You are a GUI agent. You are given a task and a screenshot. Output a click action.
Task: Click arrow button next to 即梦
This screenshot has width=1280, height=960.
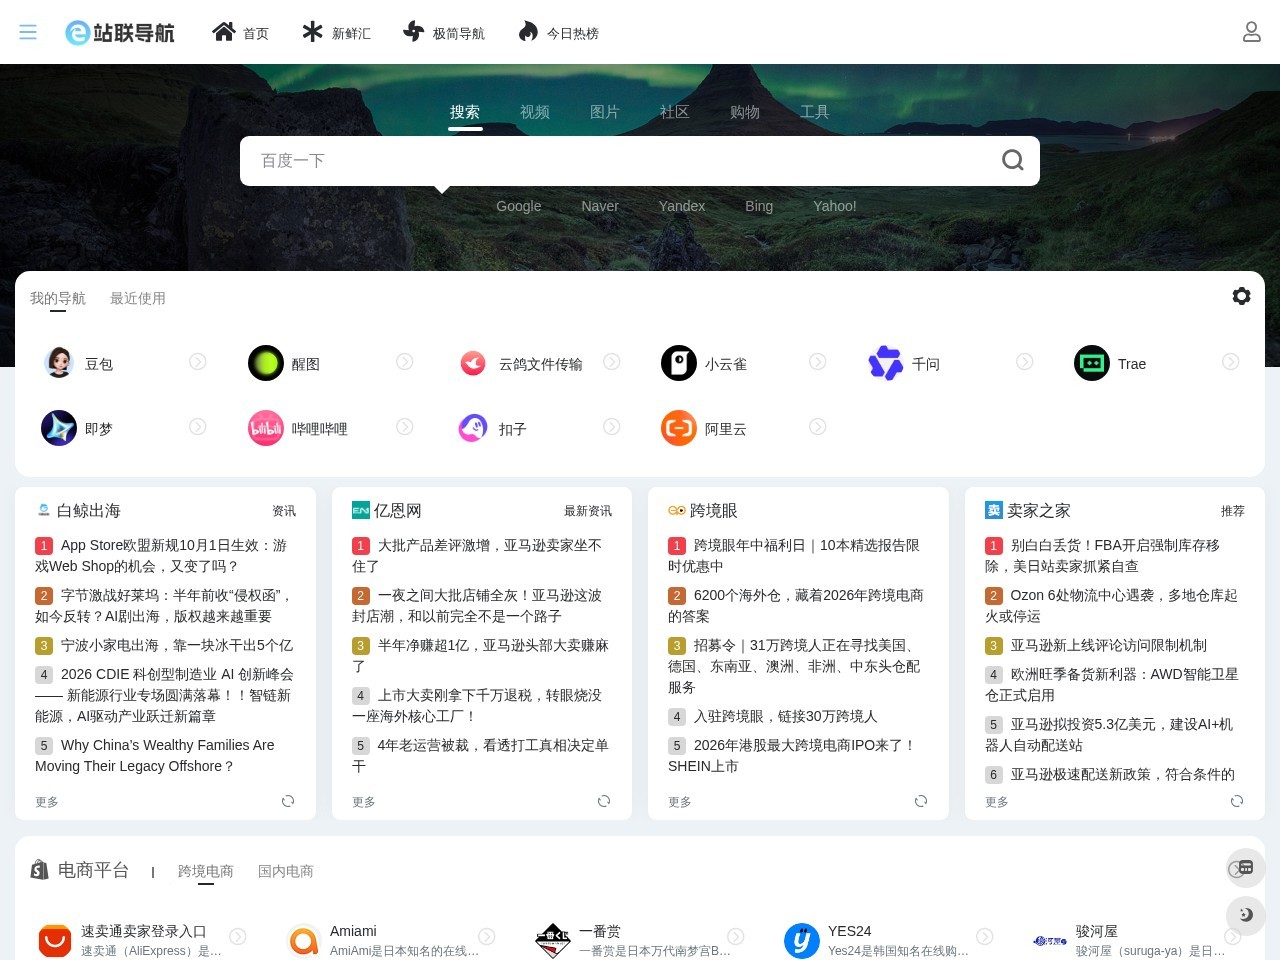(x=198, y=426)
